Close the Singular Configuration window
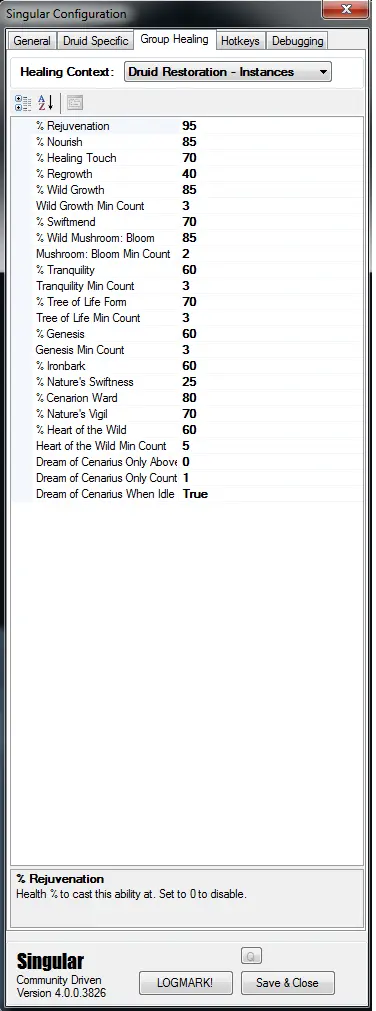The height and width of the screenshot is (1011, 376). click(x=346, y=9)
